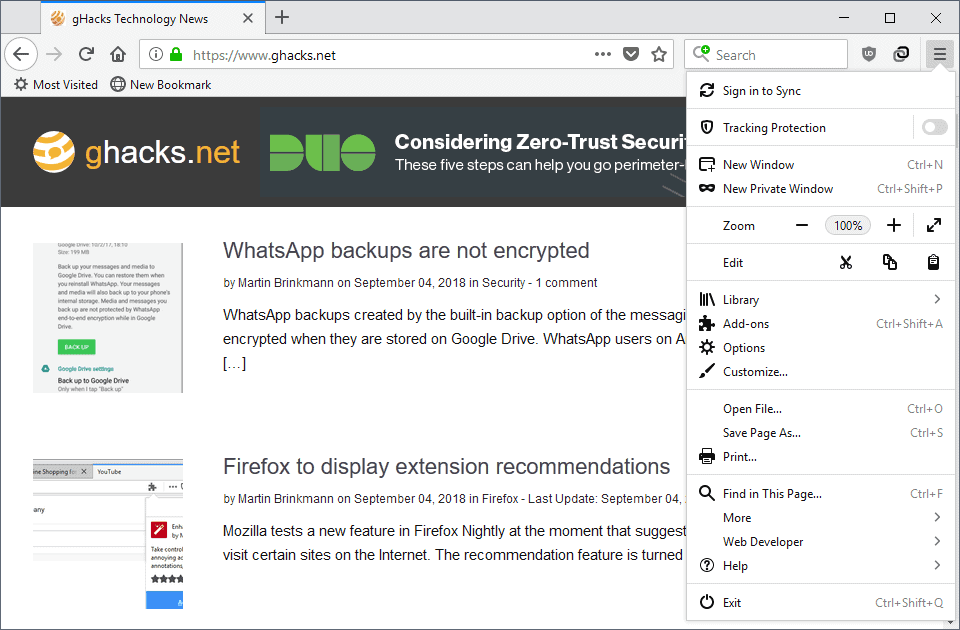Bookmark this page with the star icon

tap(659, 54)
